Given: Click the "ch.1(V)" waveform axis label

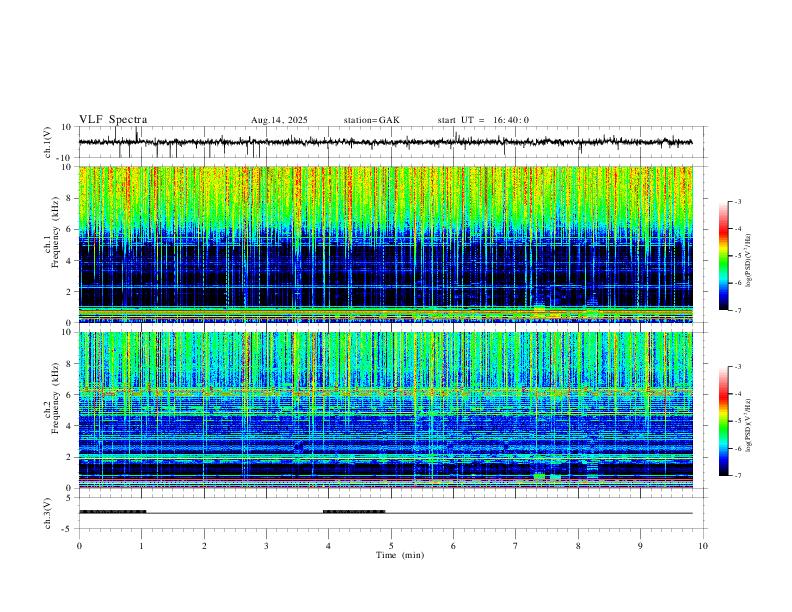Looking at the screenshot, I should 48,142.
